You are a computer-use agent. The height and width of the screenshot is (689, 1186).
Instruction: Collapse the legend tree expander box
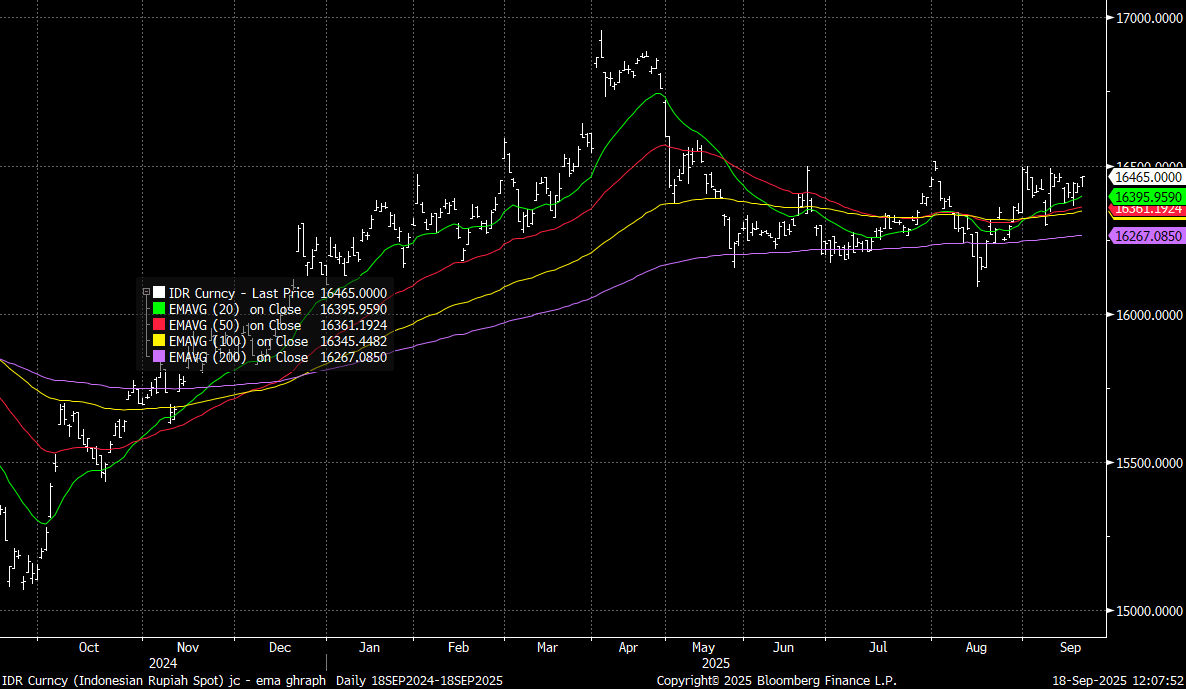click(x=146, y=293)
